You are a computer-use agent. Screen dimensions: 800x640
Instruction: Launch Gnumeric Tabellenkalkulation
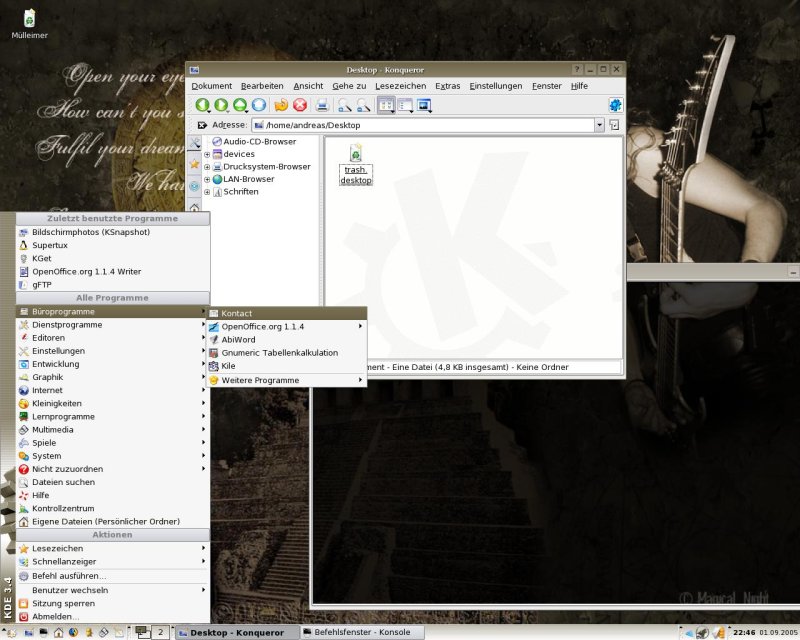point(286,353)
